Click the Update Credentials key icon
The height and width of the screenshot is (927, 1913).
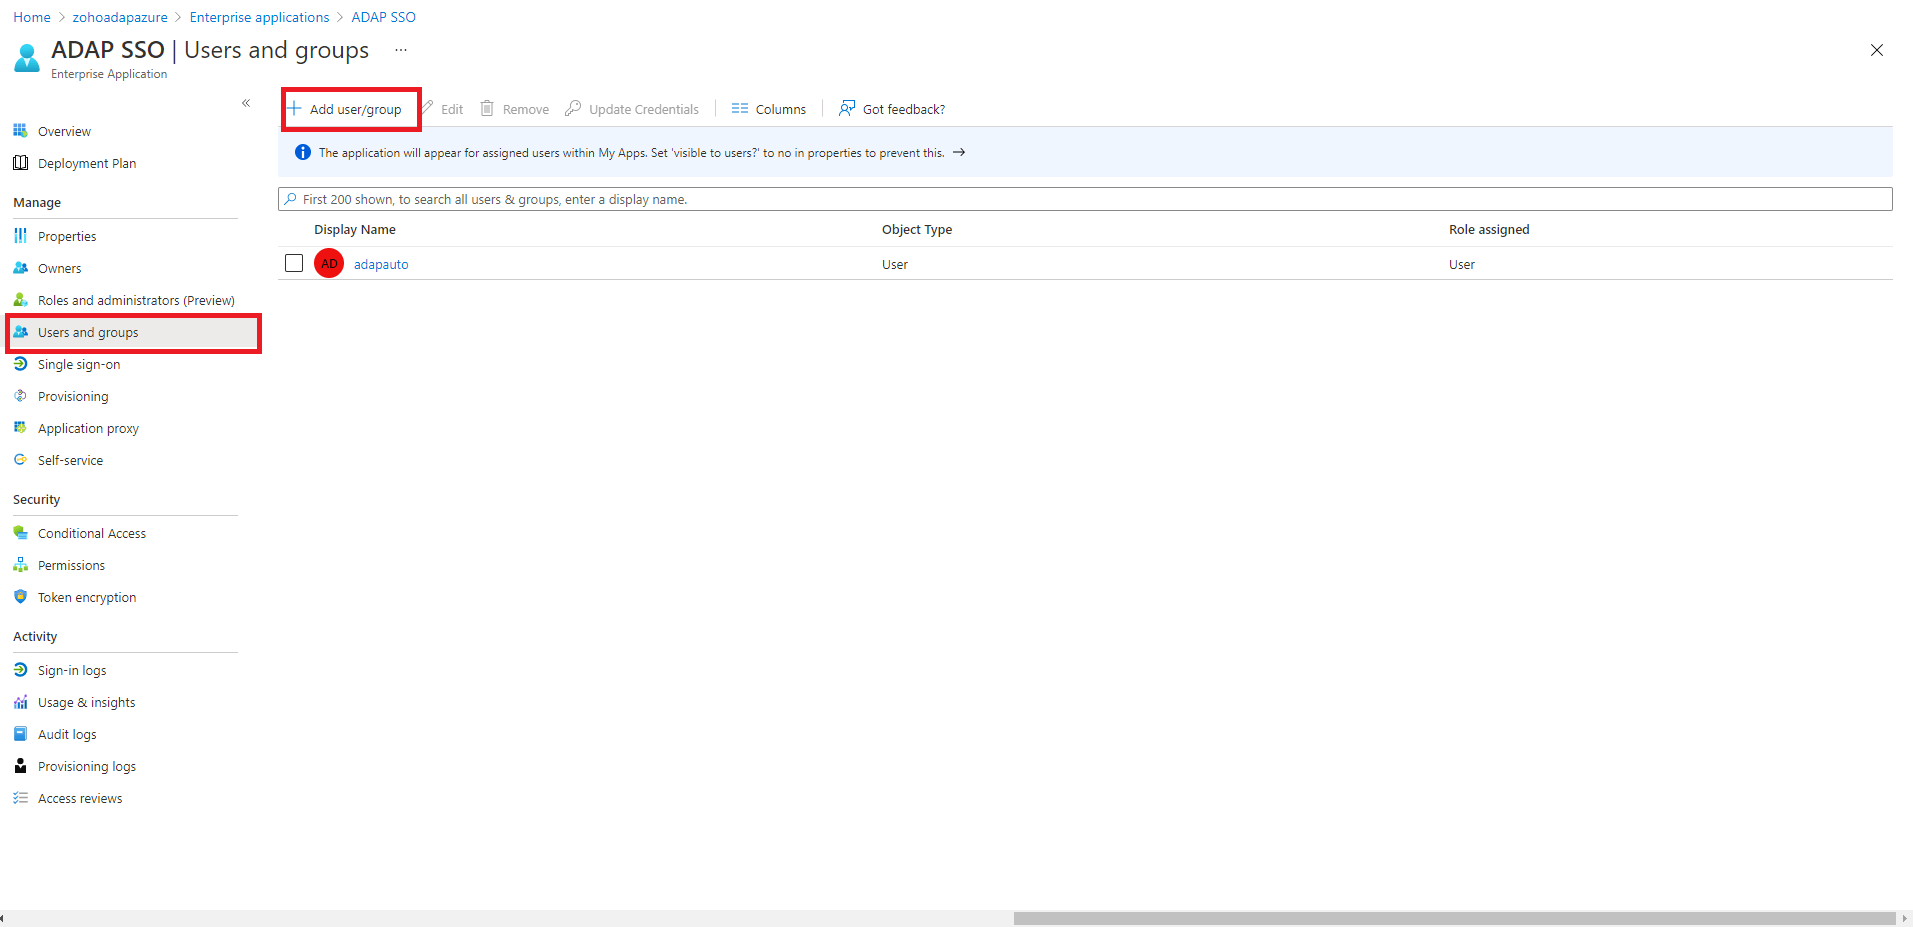point(573,108)
